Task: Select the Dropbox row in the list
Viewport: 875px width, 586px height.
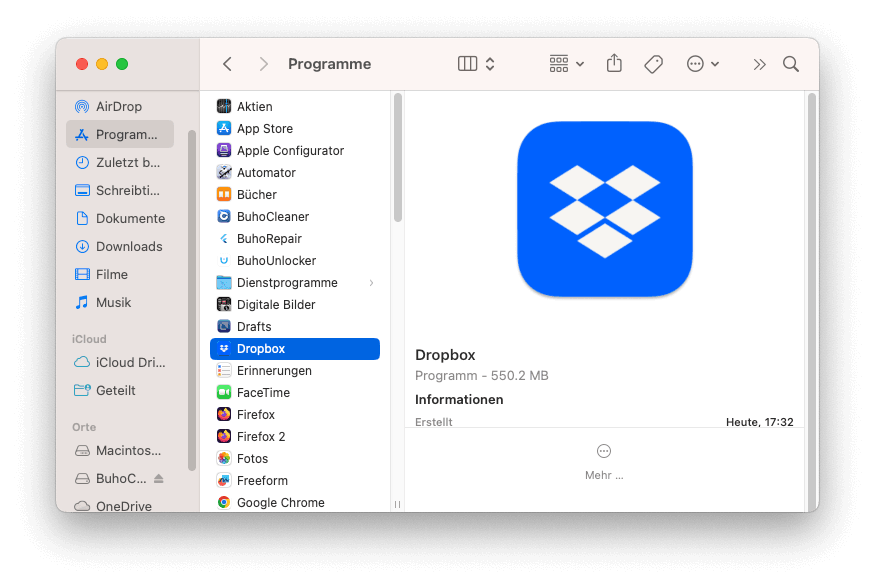Action: [295, 349]
